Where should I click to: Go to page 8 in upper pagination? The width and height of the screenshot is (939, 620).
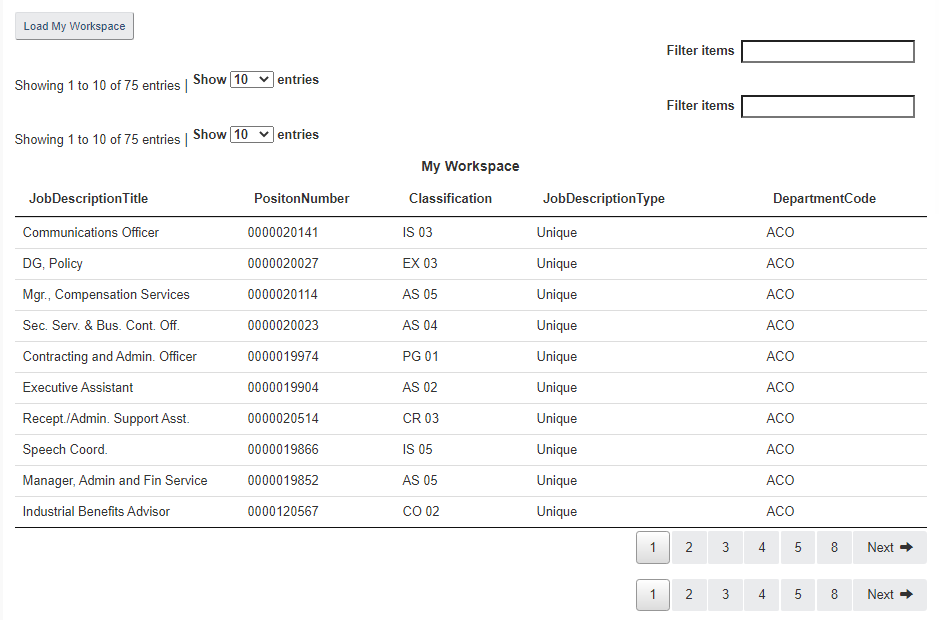[834, 548]
